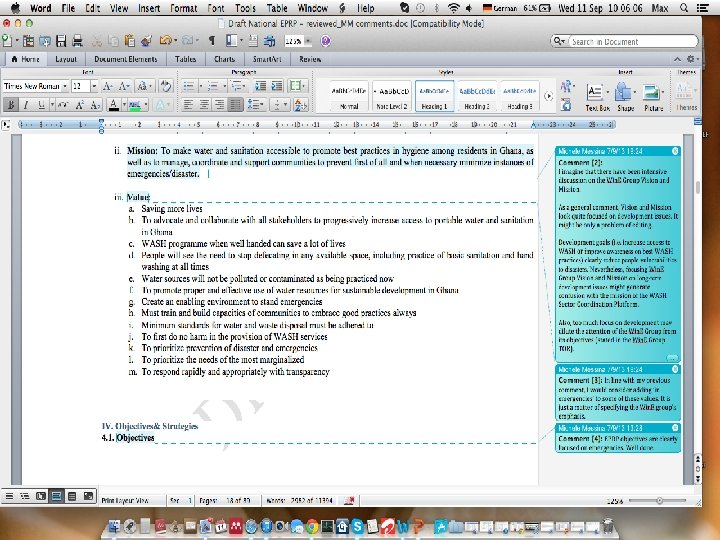
Task: Apply strikethrough formatting
Action: (x=63, y=105)
